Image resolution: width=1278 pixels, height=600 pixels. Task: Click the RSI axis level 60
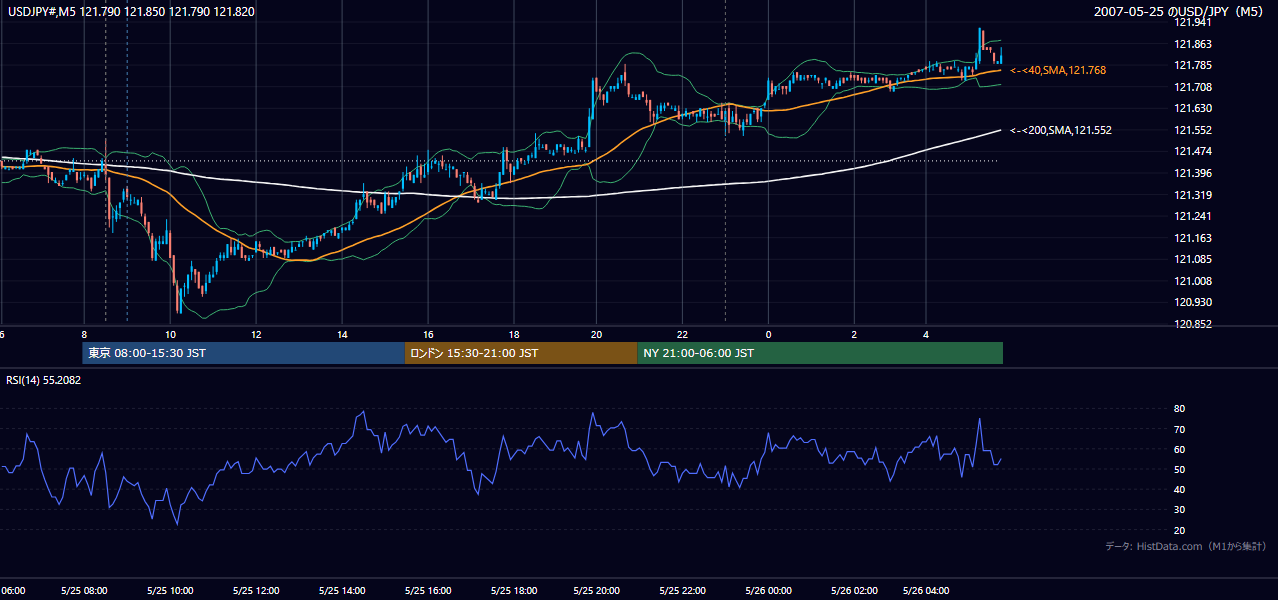point(1179,449)
